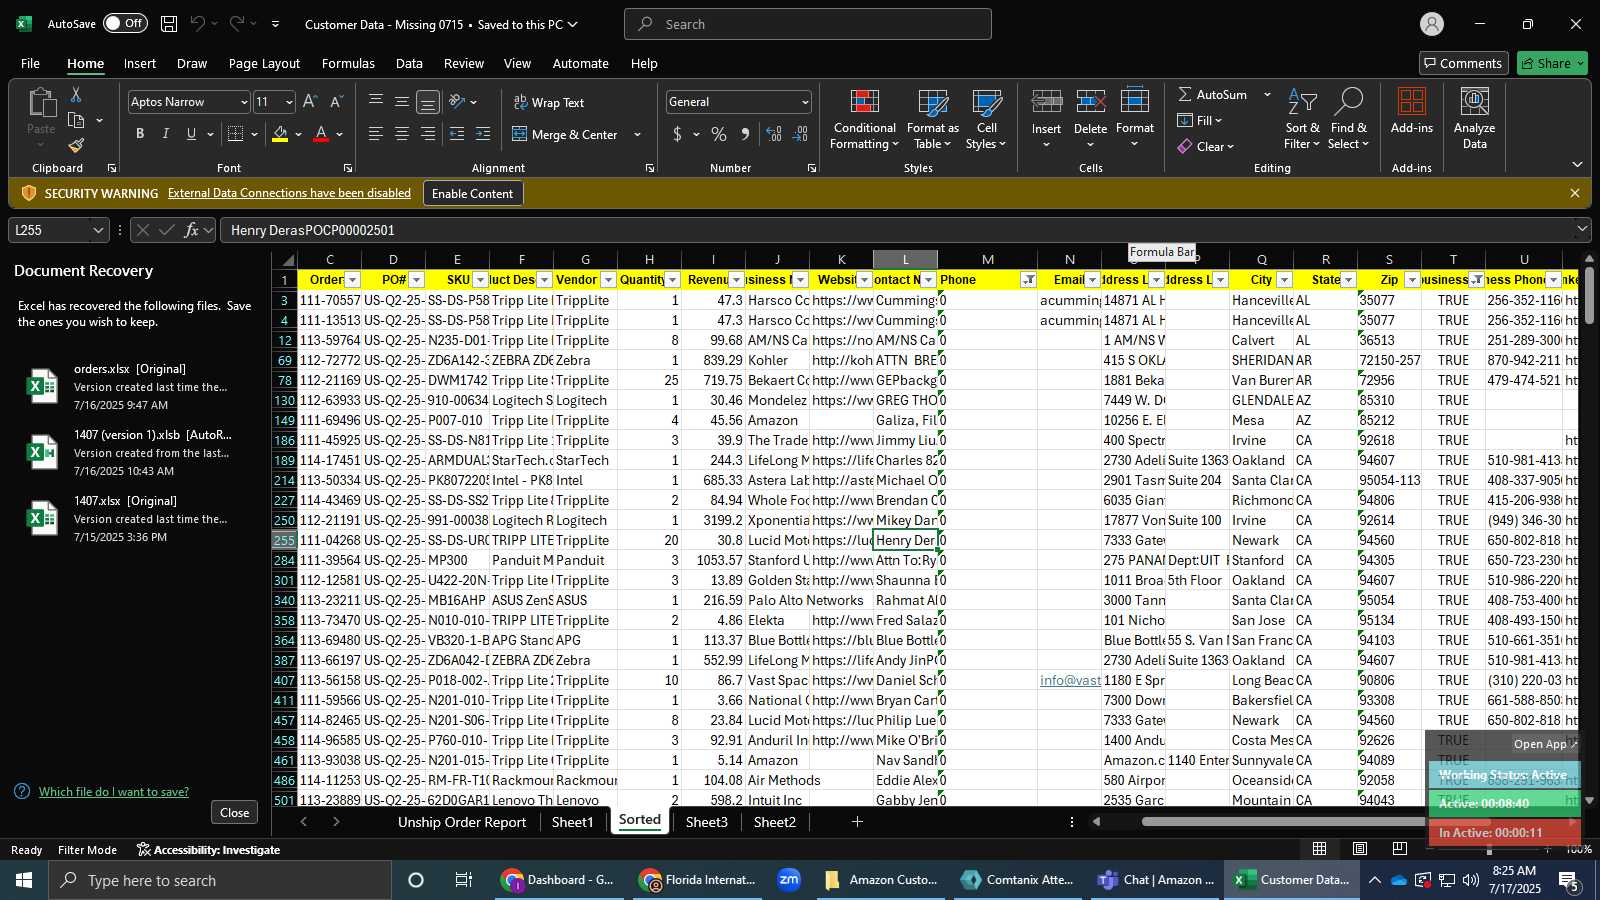Toggle Bold formatting
The width and height of the screenshot is (1600, 900).
[140, 134]
